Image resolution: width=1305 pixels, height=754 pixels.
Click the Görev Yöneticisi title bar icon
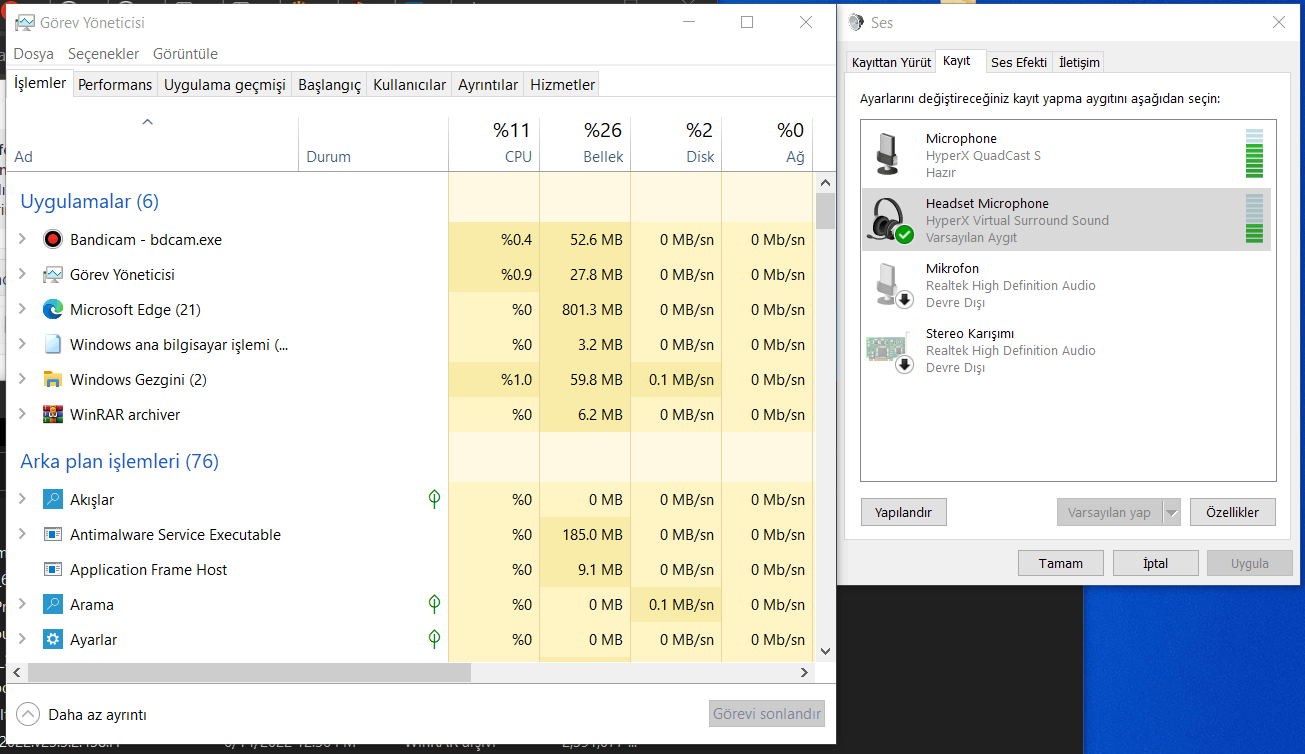coord(24,22)
